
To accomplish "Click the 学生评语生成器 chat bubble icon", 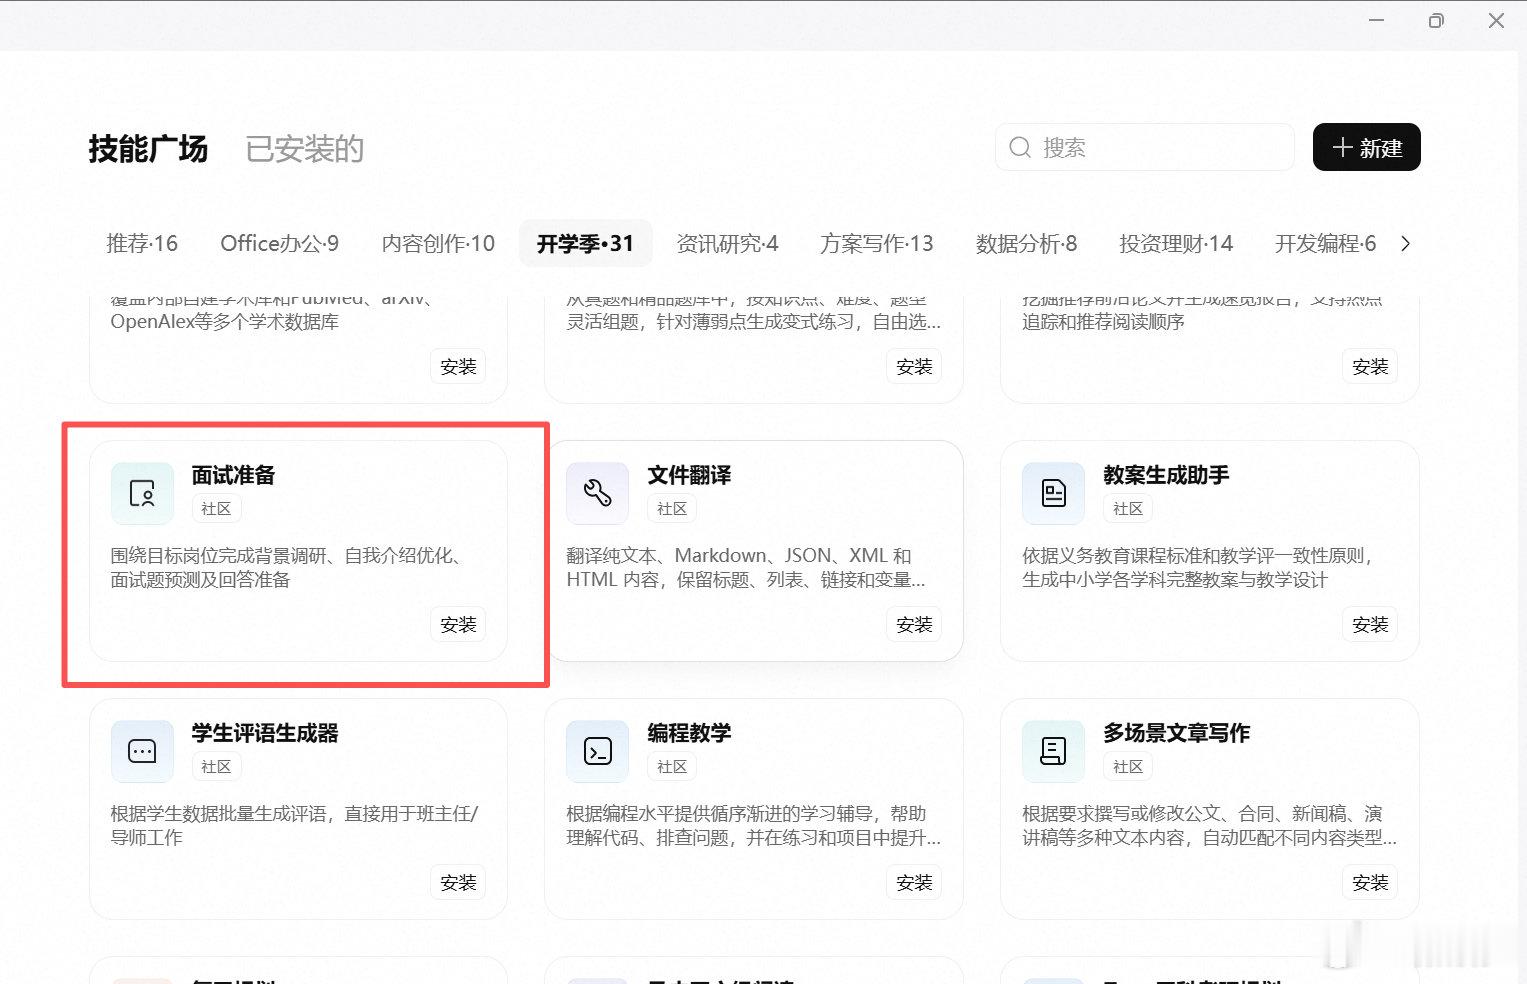I will click(x=142, y=751).
